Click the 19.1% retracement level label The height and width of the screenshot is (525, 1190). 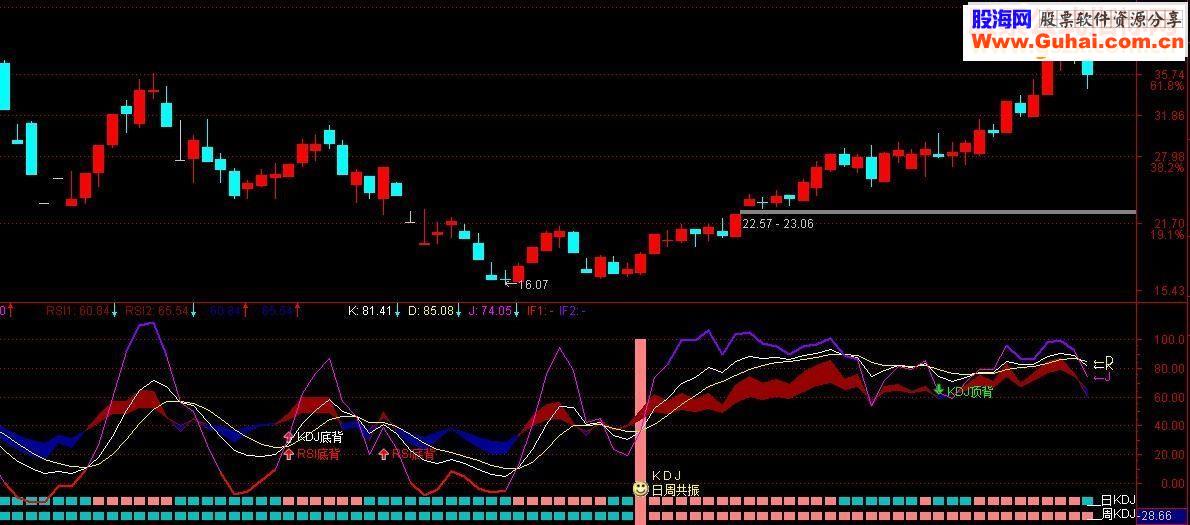click(1169, 235)
